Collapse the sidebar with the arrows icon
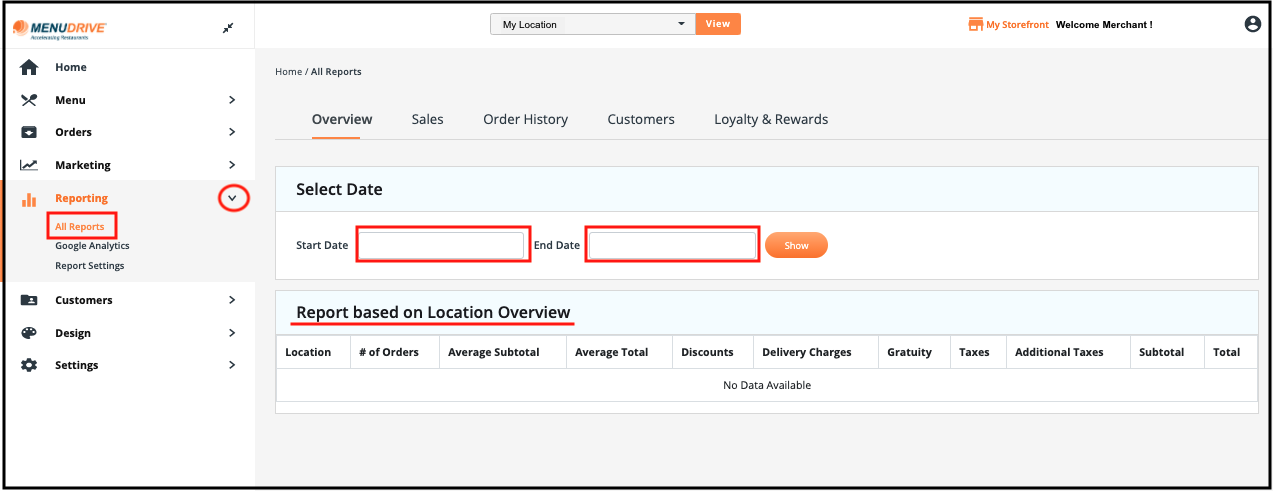The height and width of the screenshot is (491, 1273). click(x=228, y=28)
